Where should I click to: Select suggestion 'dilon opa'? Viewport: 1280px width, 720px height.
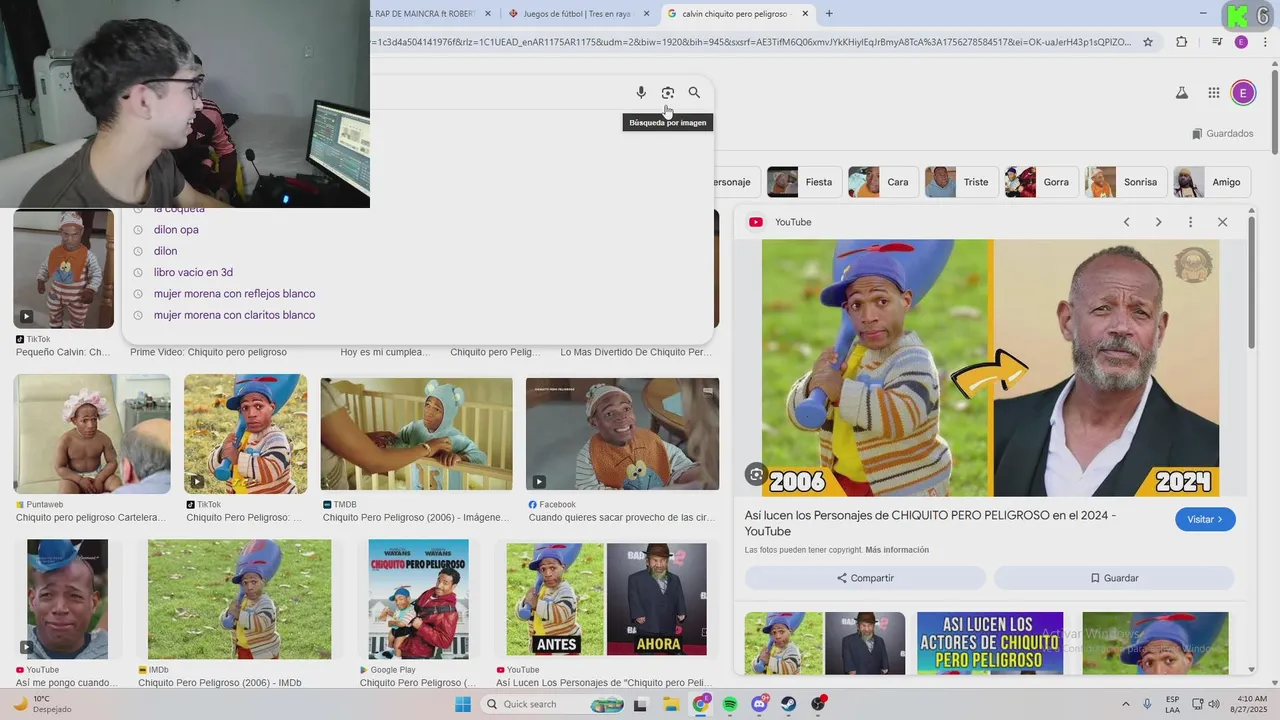[x=176, y=229]
